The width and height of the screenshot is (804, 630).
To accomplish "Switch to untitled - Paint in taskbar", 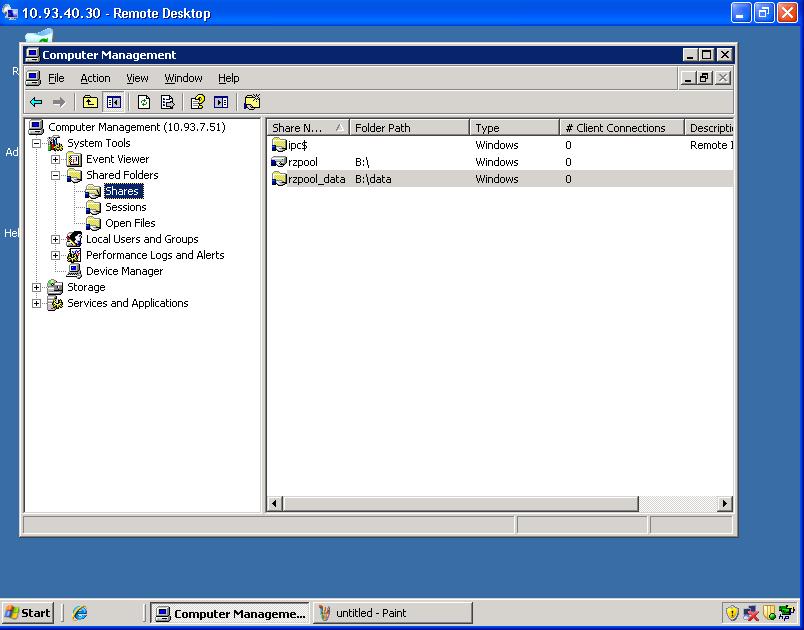I will click(390, 613).
